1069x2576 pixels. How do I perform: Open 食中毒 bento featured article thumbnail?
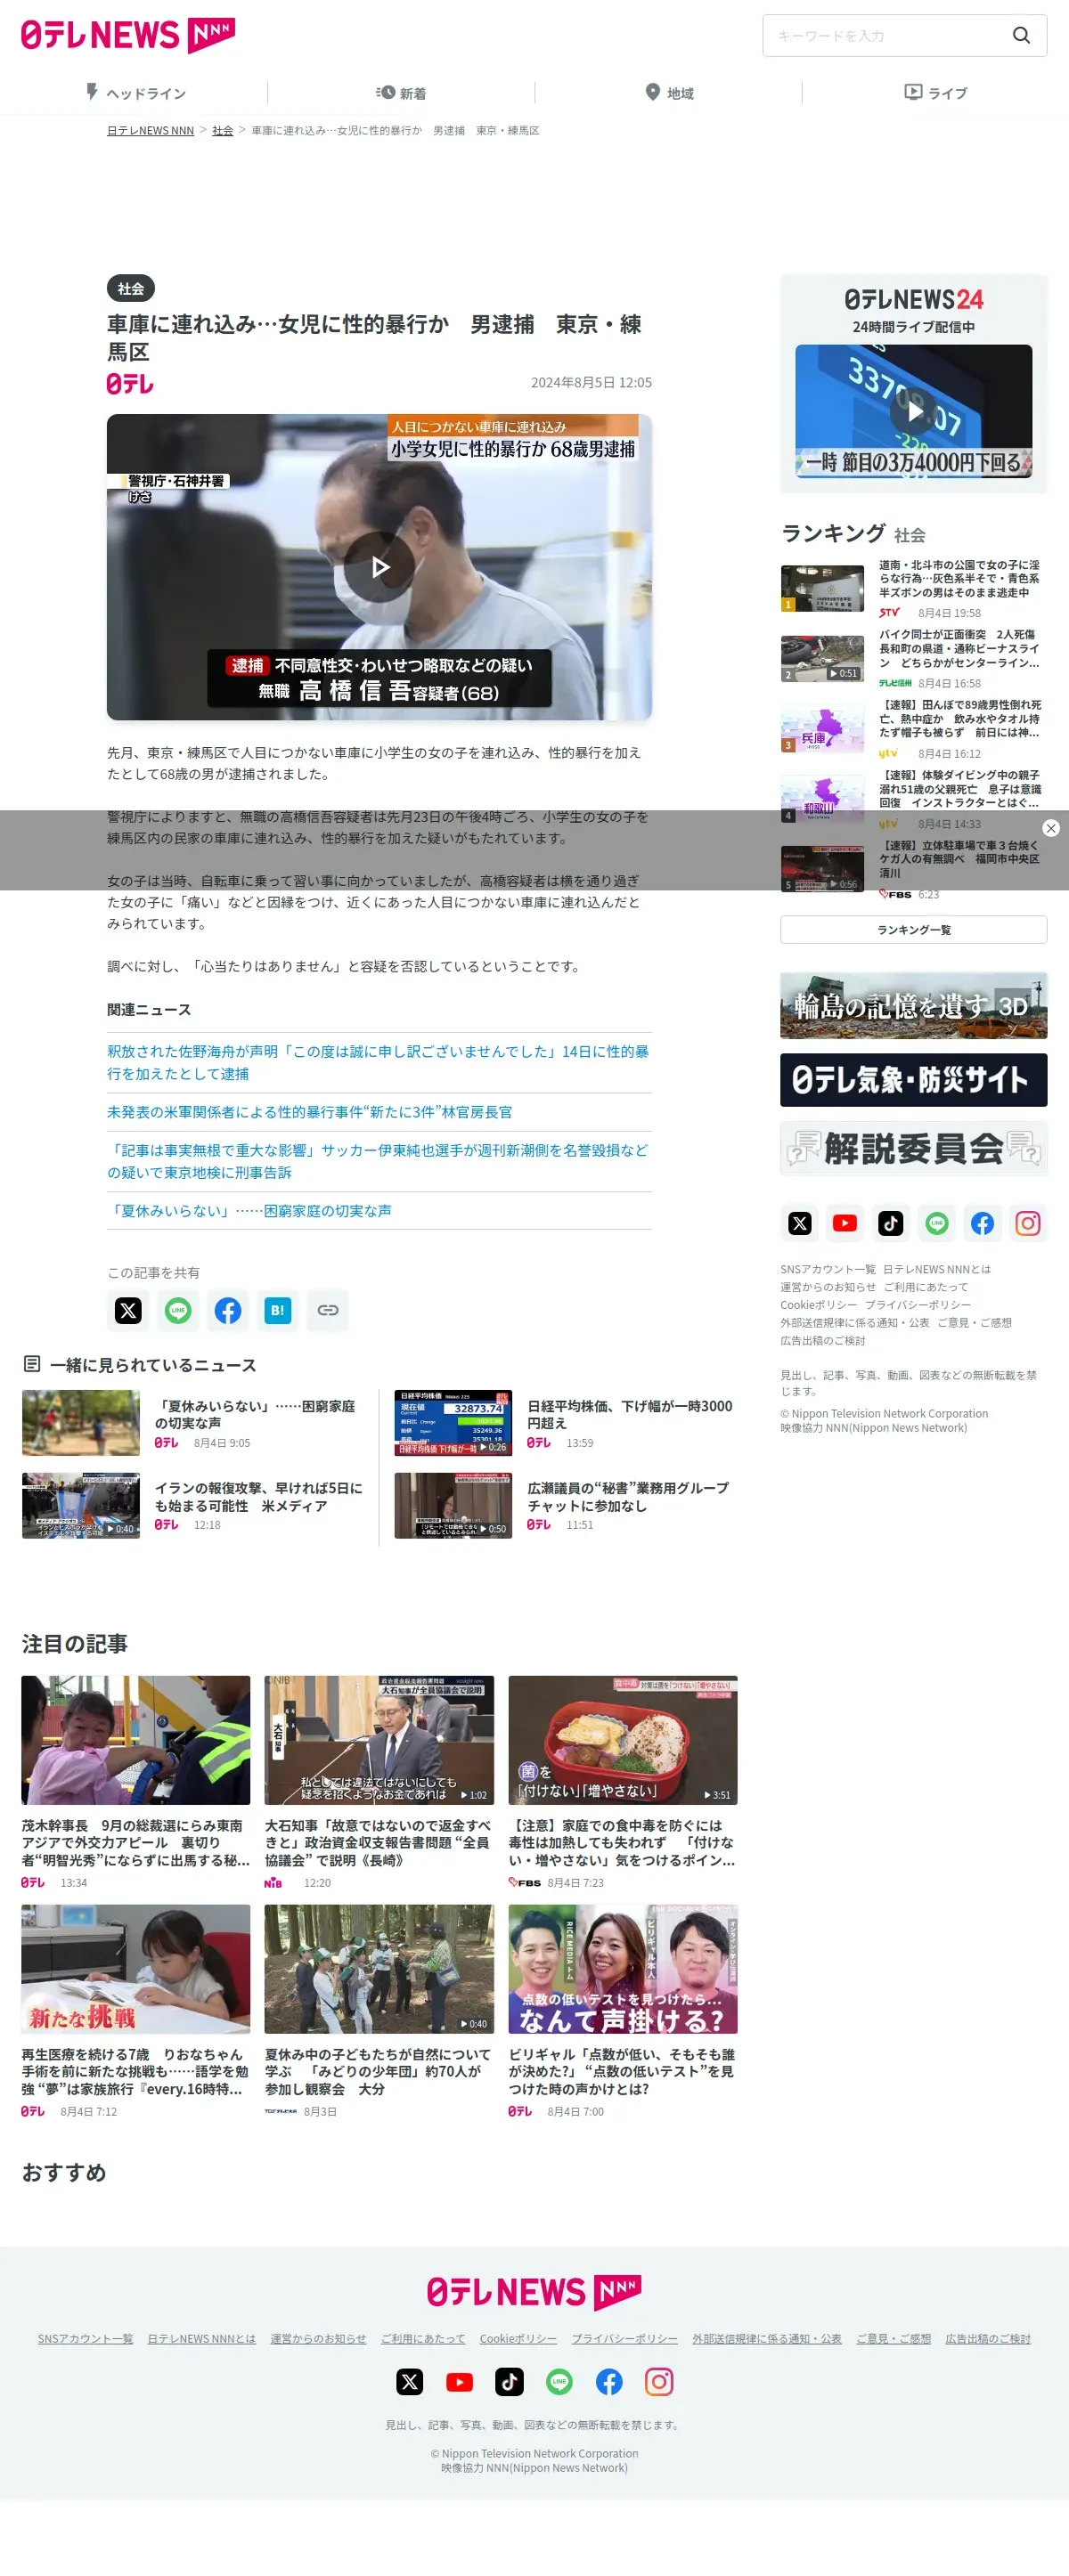tap(623, 1740)
